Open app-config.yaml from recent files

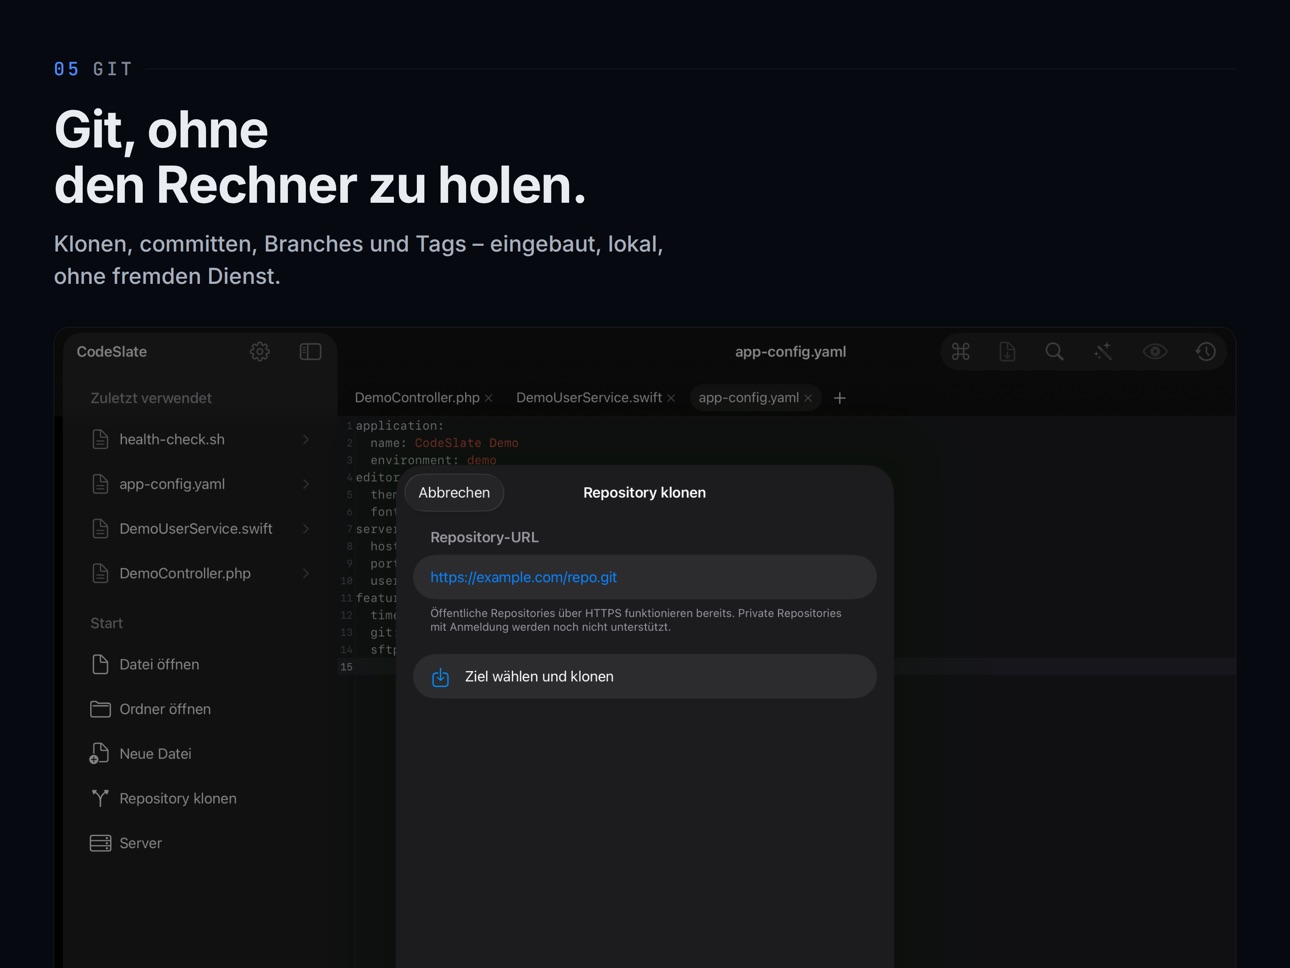point(200,484)
